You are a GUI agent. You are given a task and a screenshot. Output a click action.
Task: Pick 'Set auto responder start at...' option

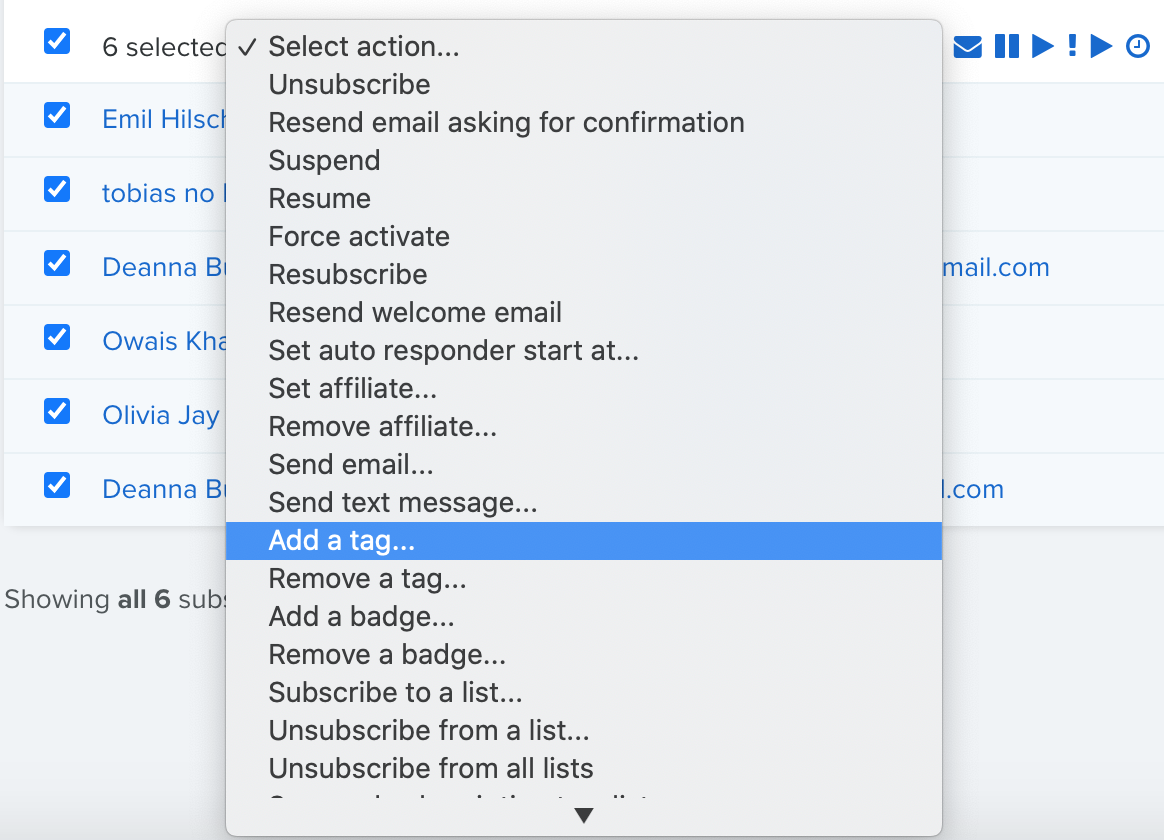[583, 350]
